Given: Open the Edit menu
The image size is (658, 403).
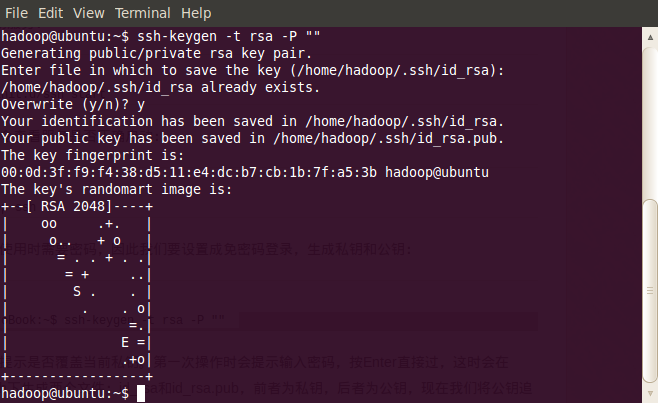Looking at the screenshot, I should [50, 13].
